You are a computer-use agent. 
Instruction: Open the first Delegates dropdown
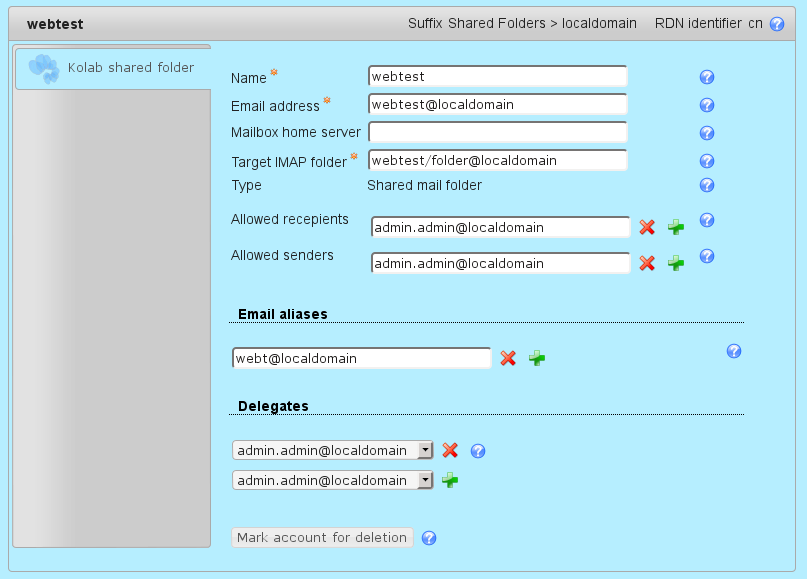(425, 451)
